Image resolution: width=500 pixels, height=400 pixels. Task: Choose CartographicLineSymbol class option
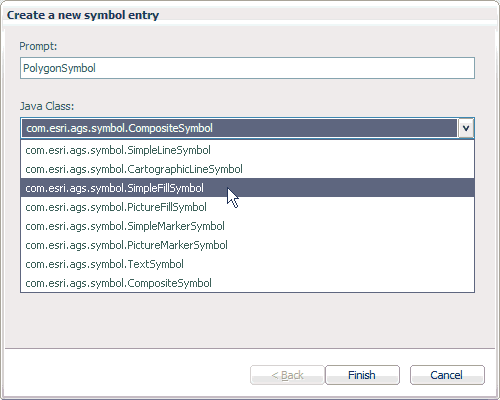click(247, 169)
